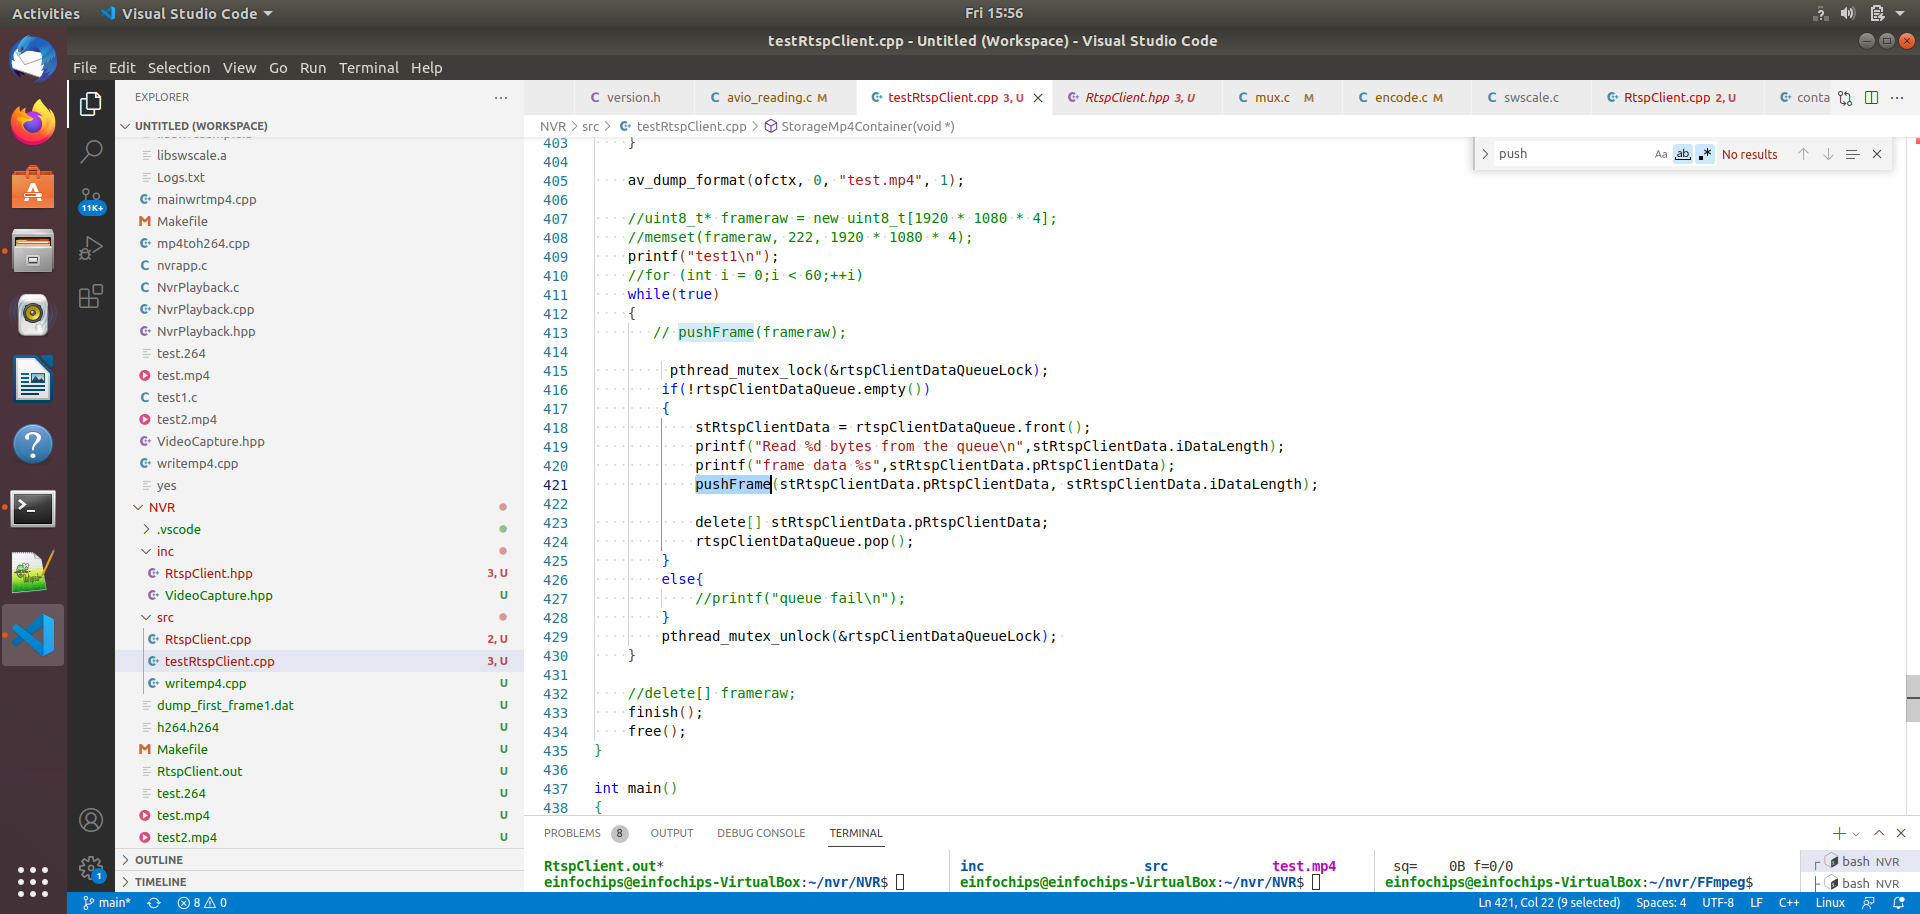Toggle Match Whole Word in the search widget
The width and height of the screenshot is (1920, 914).
coord(1684,154)
